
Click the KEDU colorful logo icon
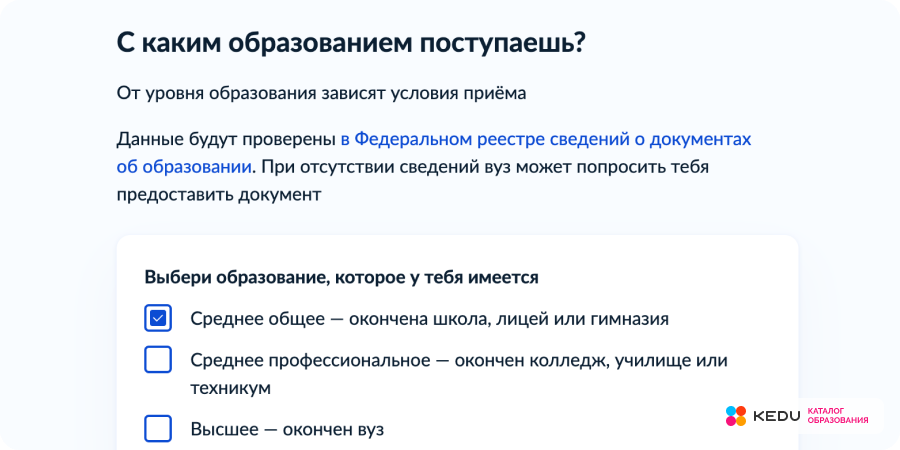(735, 415)
